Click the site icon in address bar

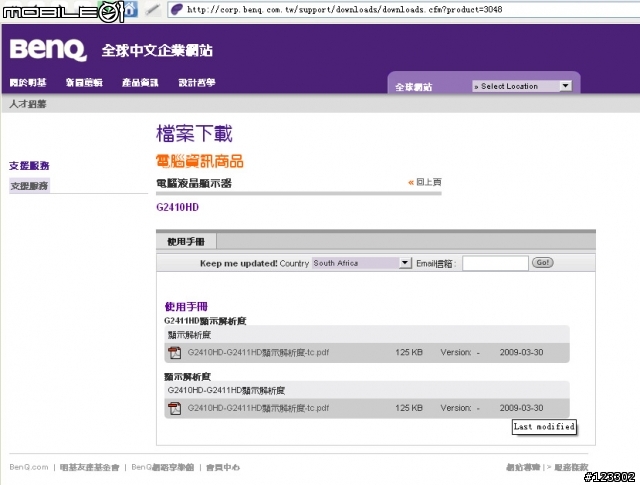(177, 9)
